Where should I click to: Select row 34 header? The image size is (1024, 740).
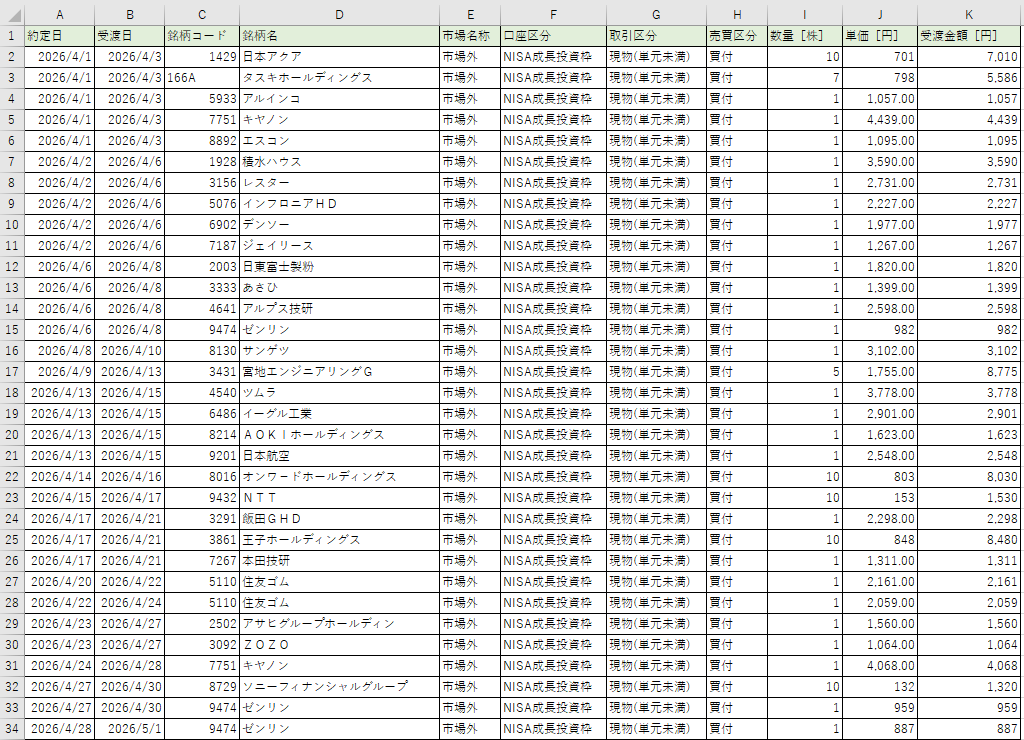pyautogui.click(x=12, y=728)
